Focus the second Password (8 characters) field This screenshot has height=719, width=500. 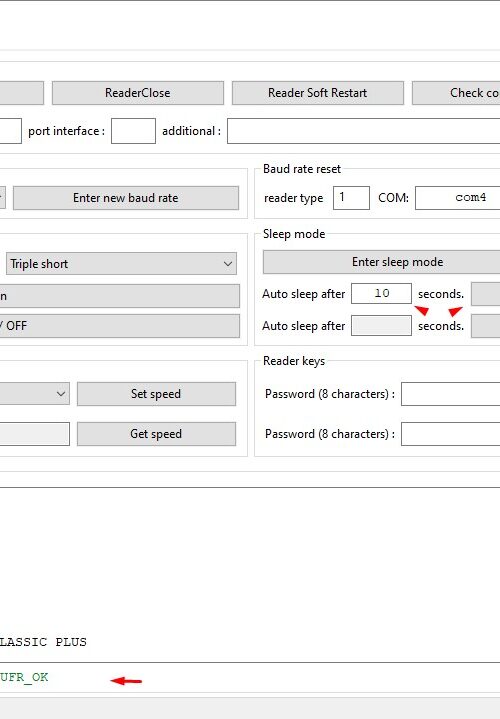[450, 434]
